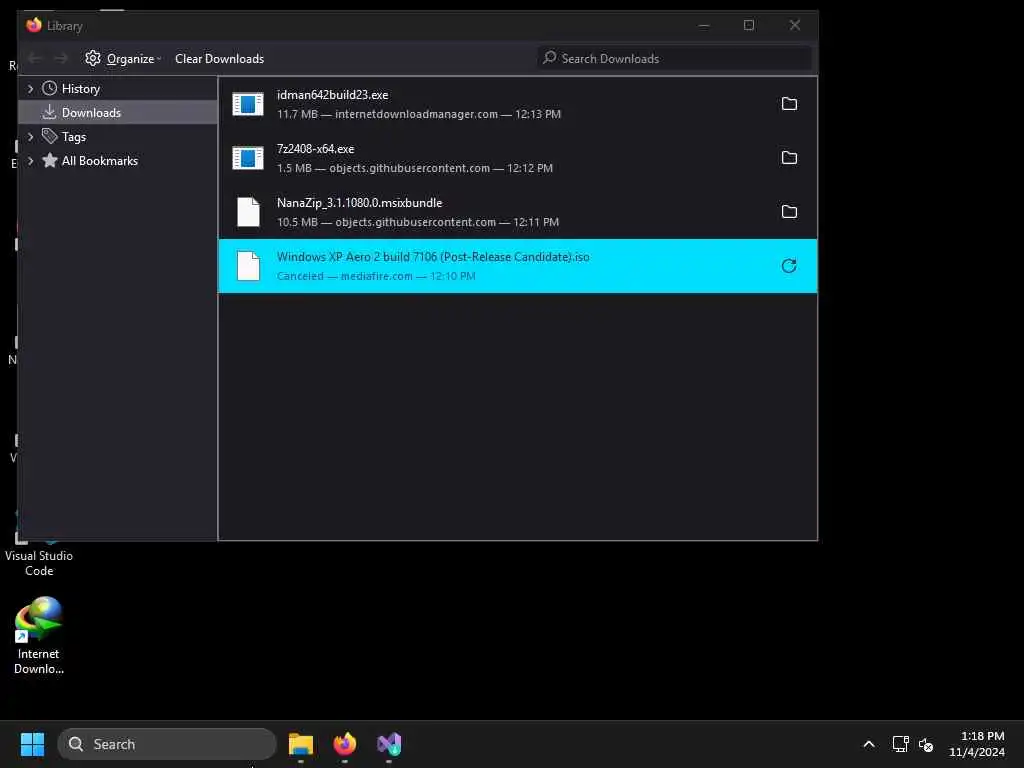Image resolution: width=1024 pixels, height=768 pixels.
Task: Open Visual Studio from the taskbar
Action: pos(389,744)
